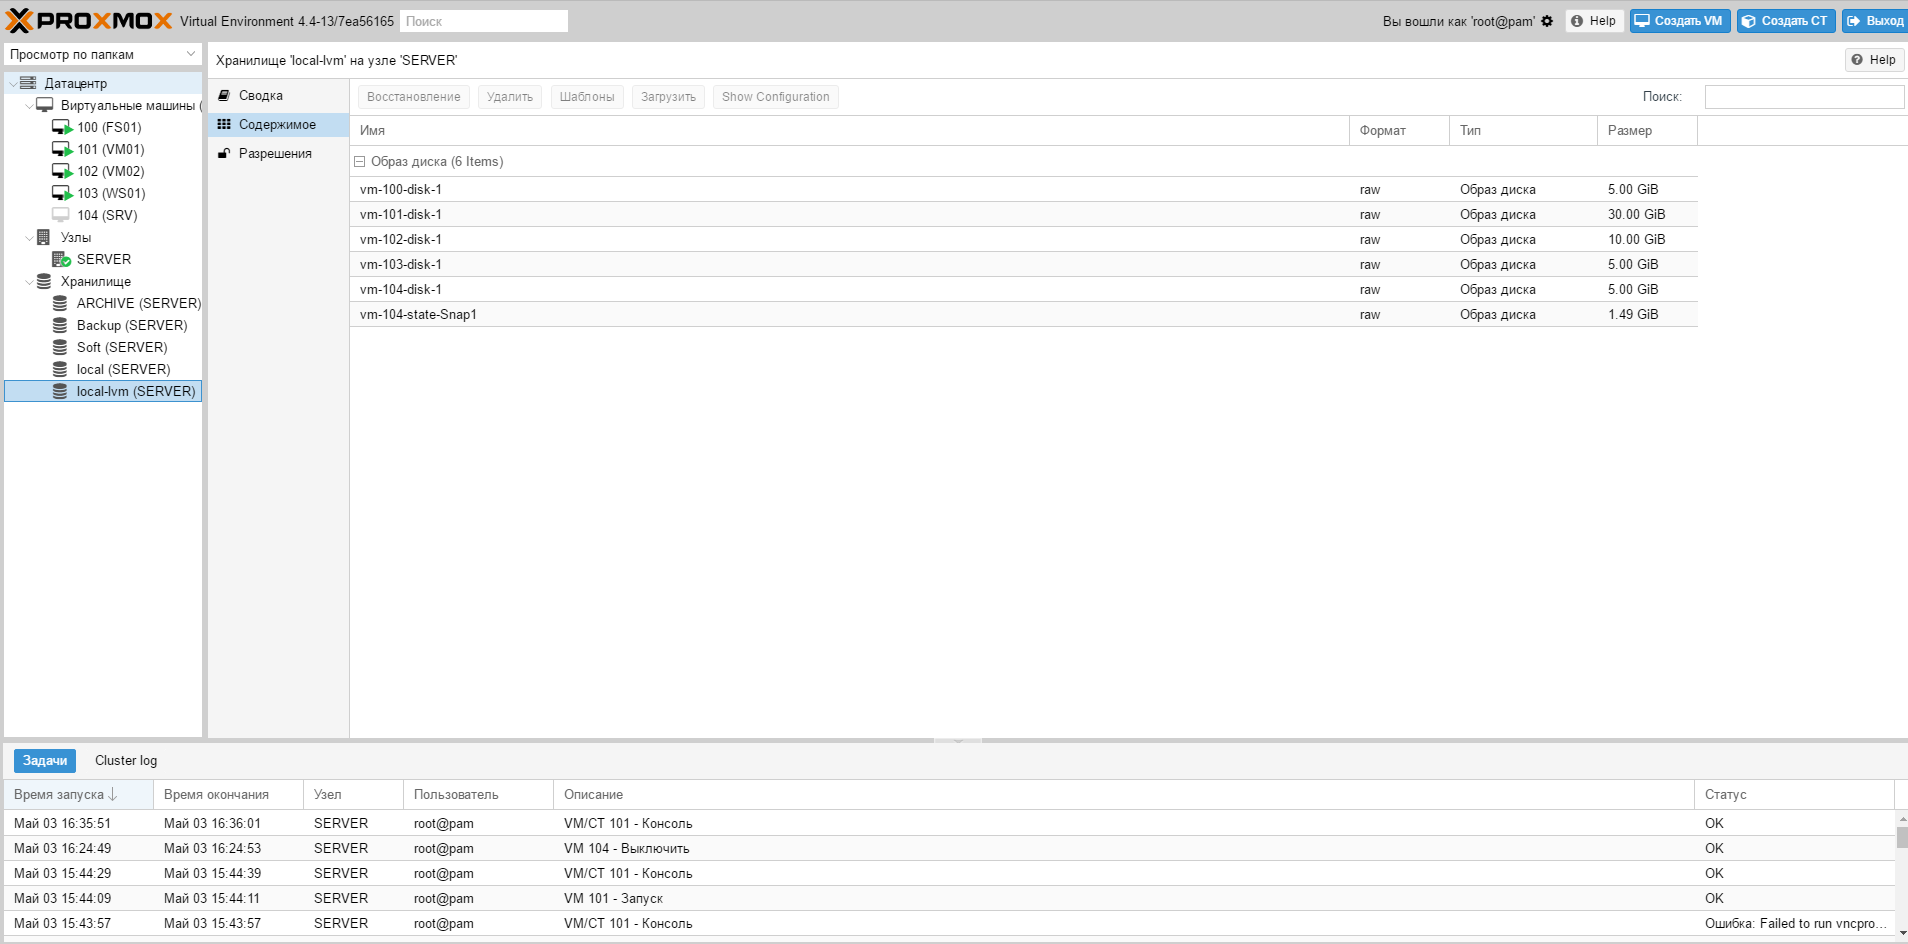
Task: Click the Создать VM button
Action: (1680, 21)
